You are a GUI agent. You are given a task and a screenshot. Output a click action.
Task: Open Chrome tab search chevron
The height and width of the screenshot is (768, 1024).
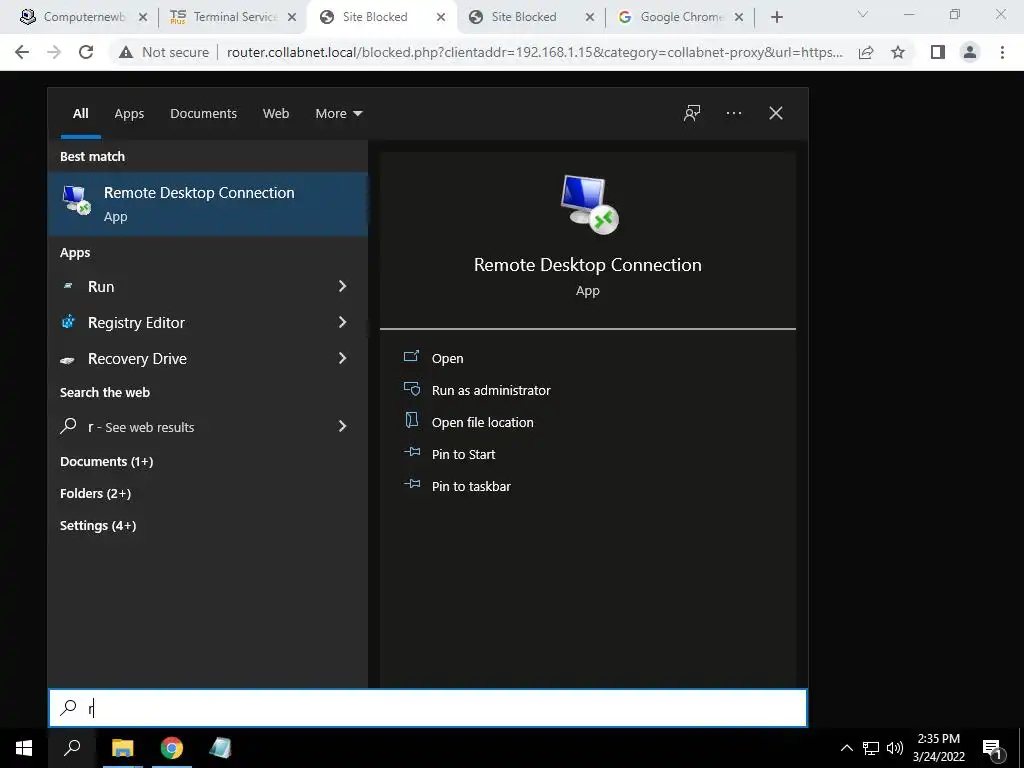tap(863, 14)
